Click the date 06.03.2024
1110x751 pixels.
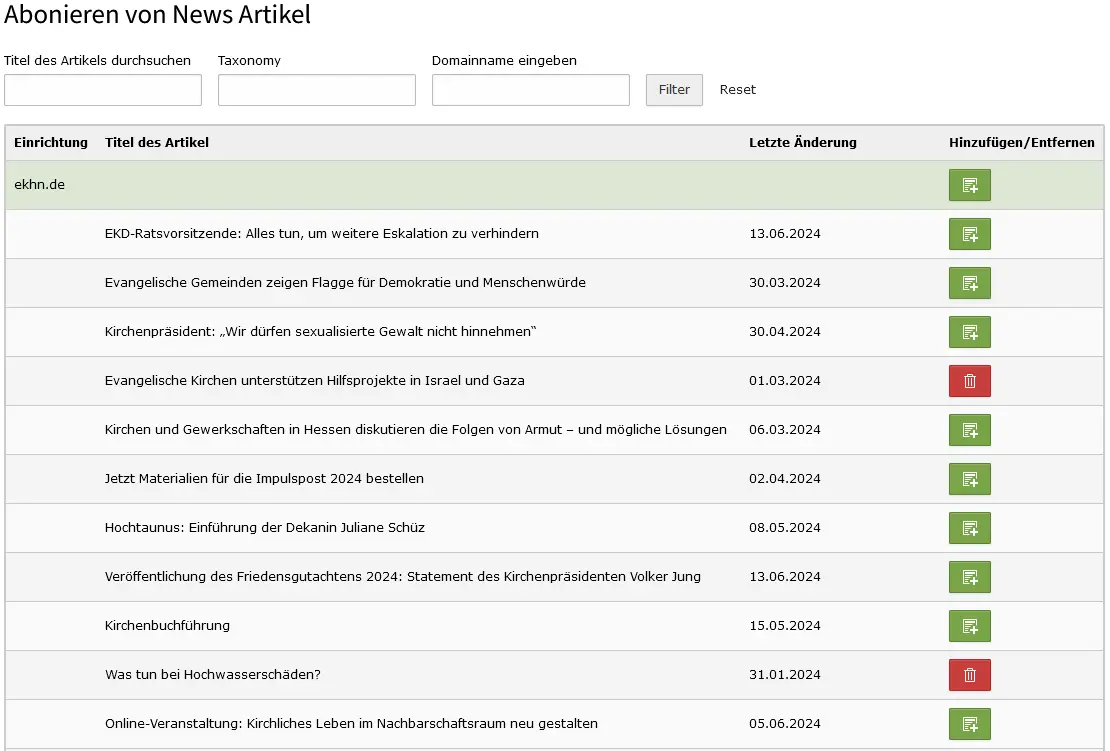point(784,430)
